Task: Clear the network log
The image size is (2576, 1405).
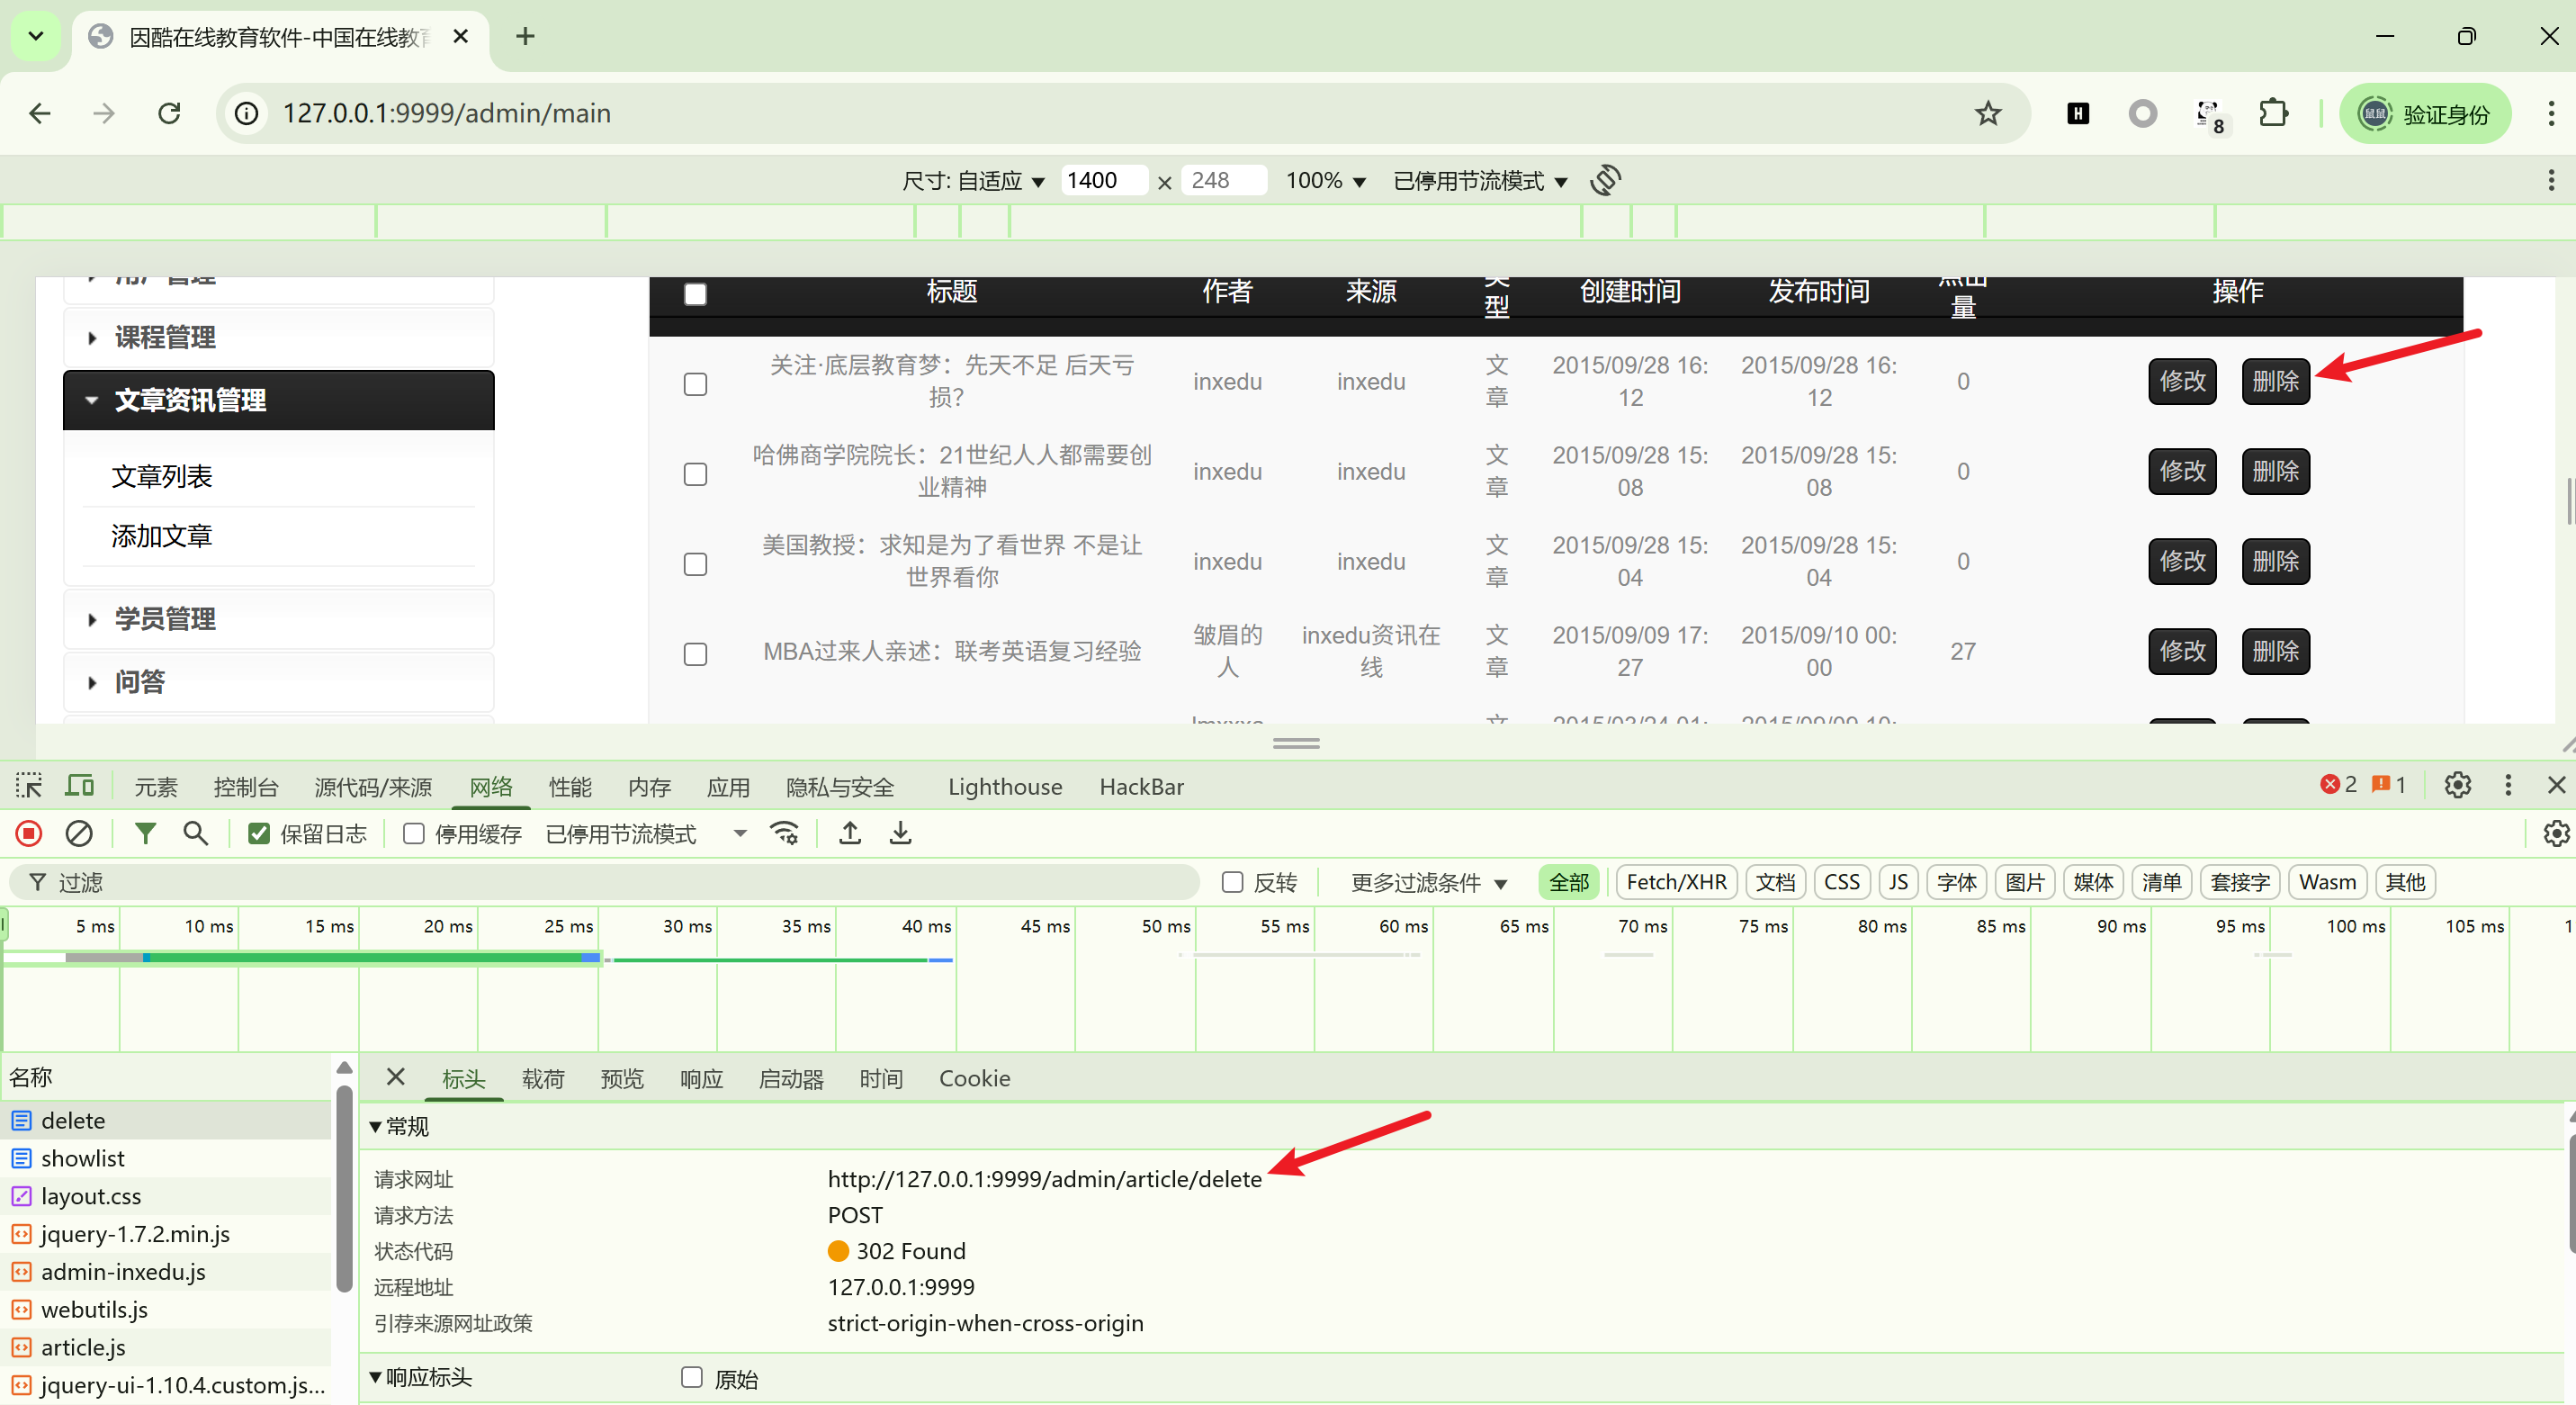Action: pyautogui.click(x=79, y=833)
